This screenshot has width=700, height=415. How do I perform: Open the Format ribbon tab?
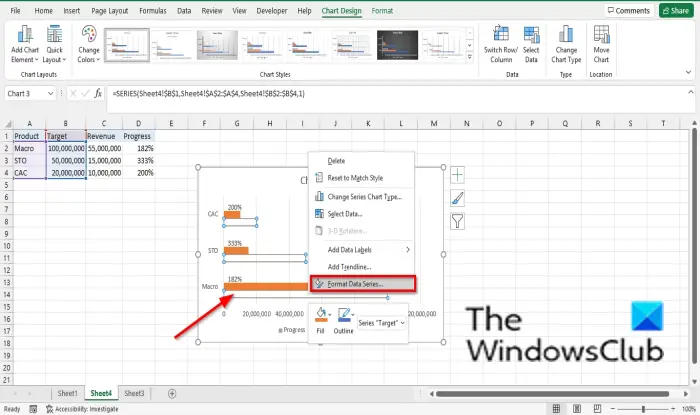point(382,11)
